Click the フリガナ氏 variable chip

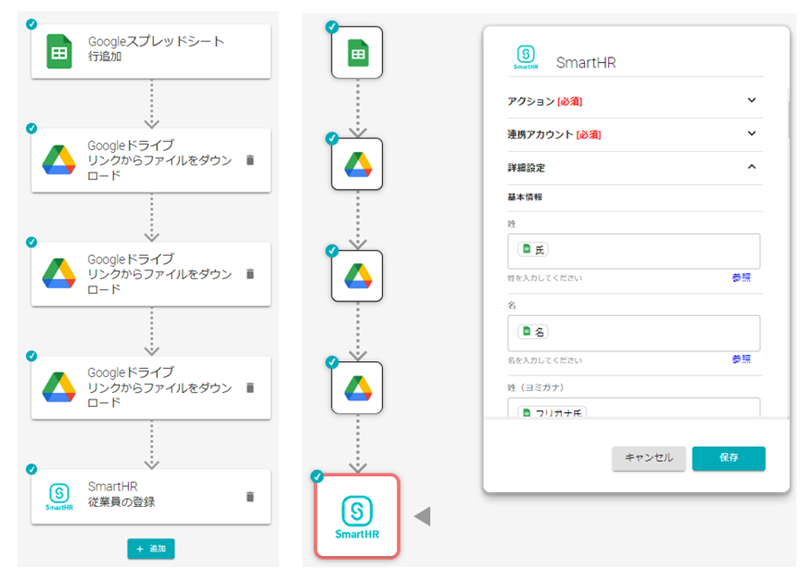coord(552,412)
